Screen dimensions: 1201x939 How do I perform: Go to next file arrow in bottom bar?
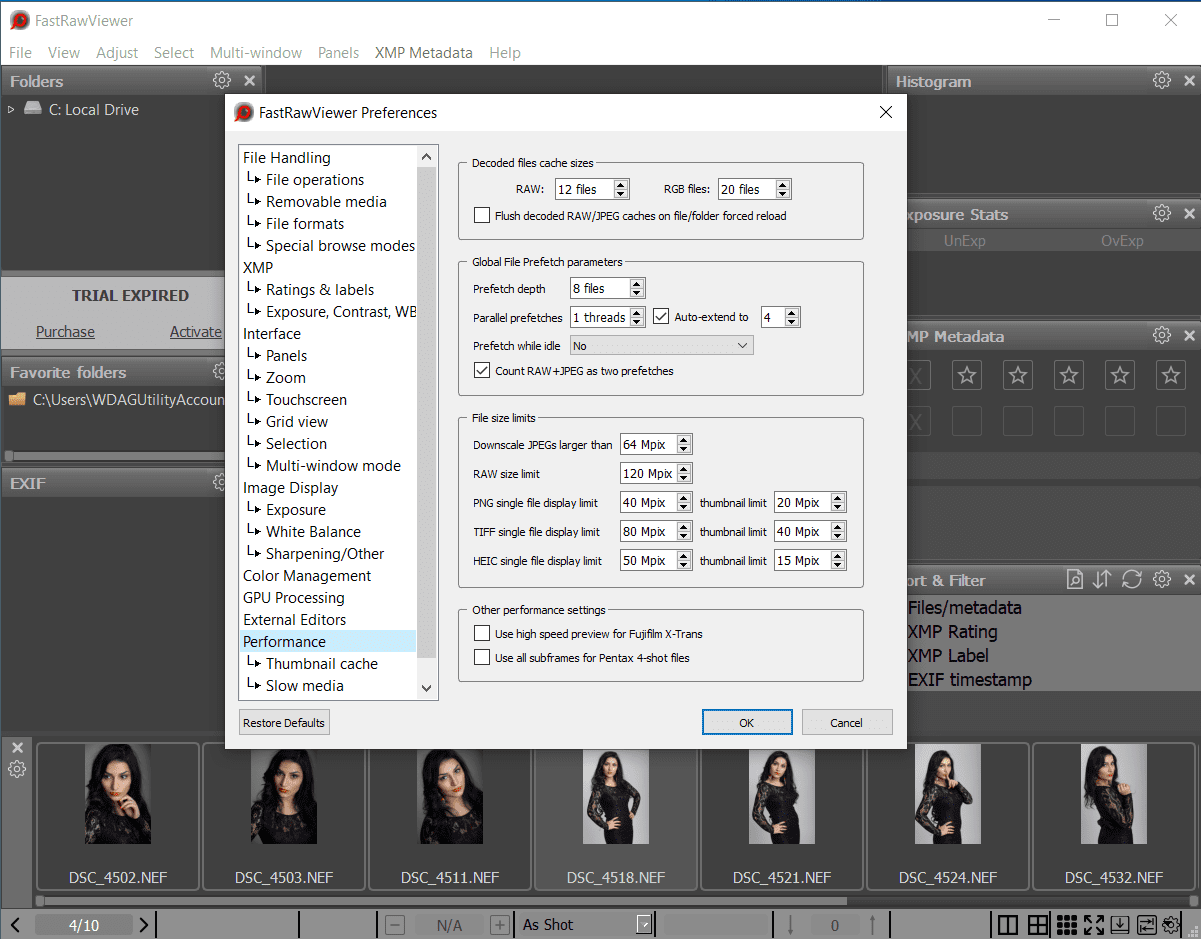[x=144, y=925]
